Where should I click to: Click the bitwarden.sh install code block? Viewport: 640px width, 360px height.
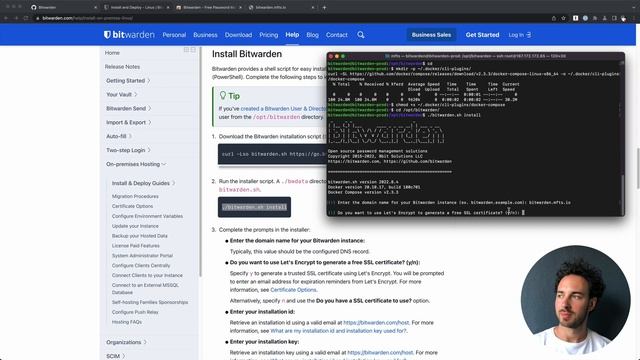[x=254, y=207]
